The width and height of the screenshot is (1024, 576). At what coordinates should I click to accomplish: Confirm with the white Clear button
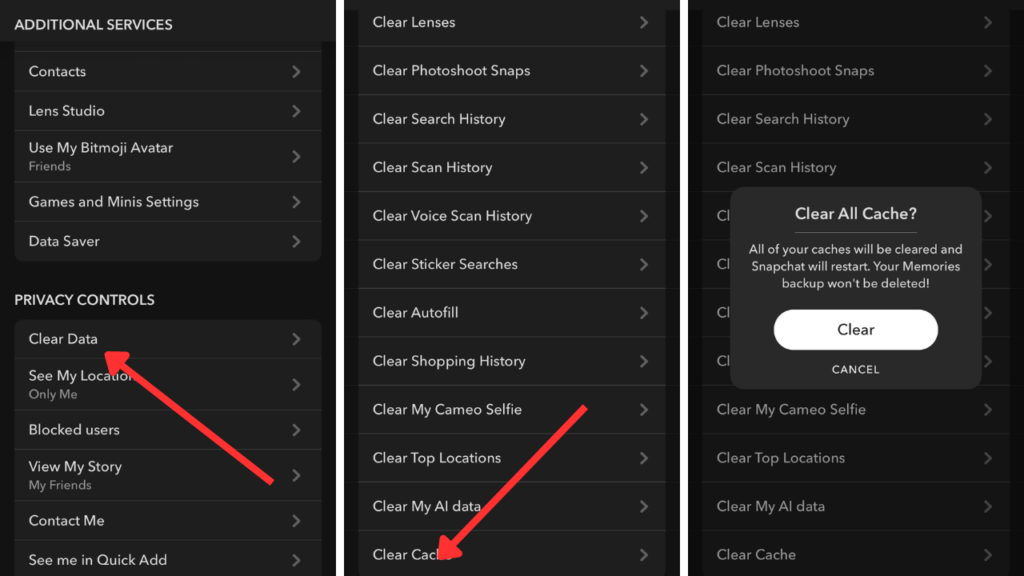(x=856, y=330)
